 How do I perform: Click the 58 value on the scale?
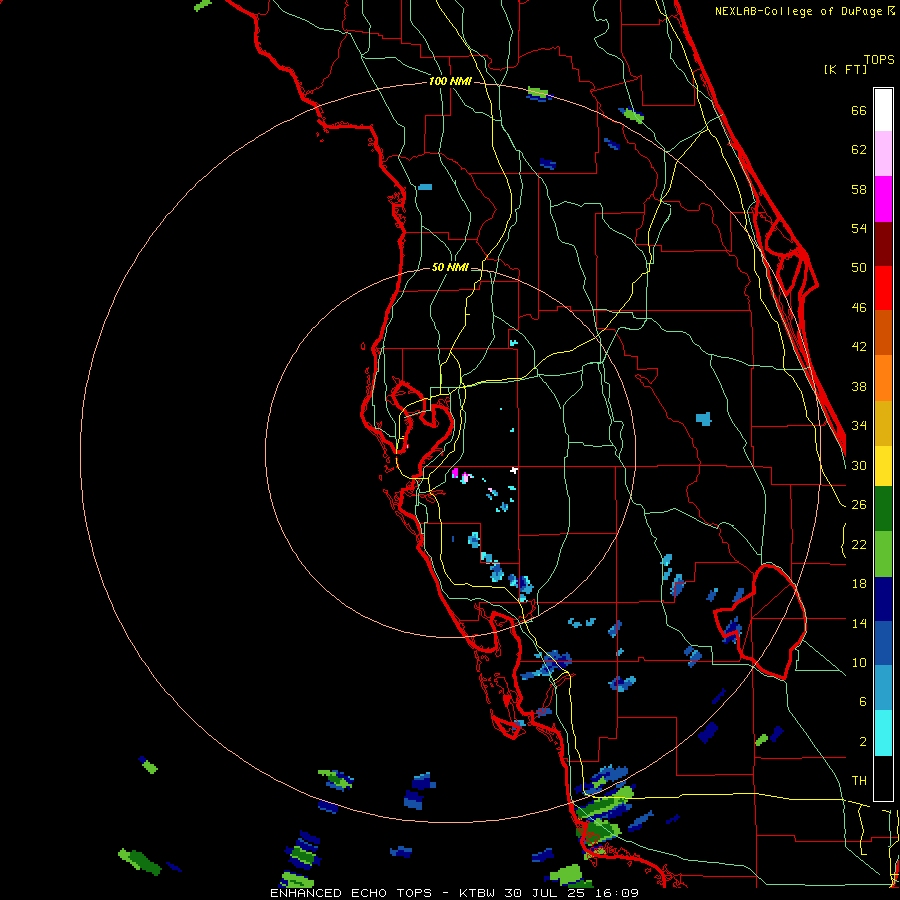click(859, 189)
